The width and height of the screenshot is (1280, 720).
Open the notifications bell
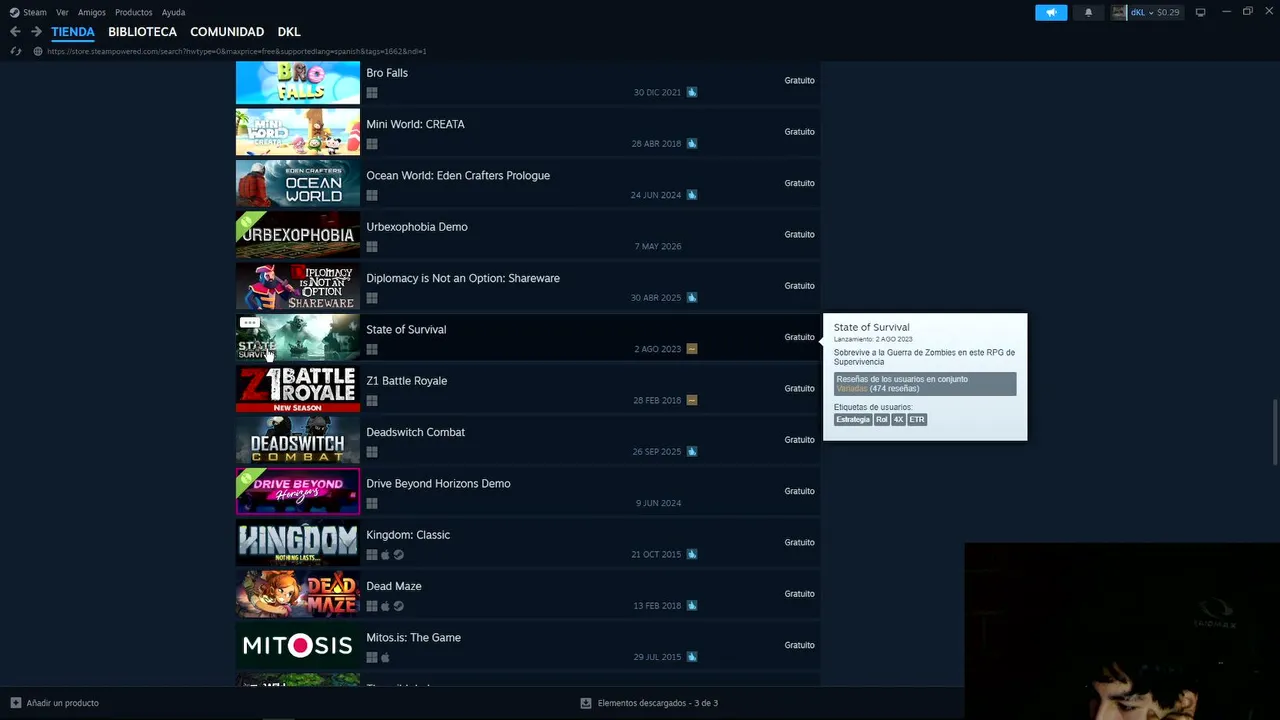pos(1088,12)
